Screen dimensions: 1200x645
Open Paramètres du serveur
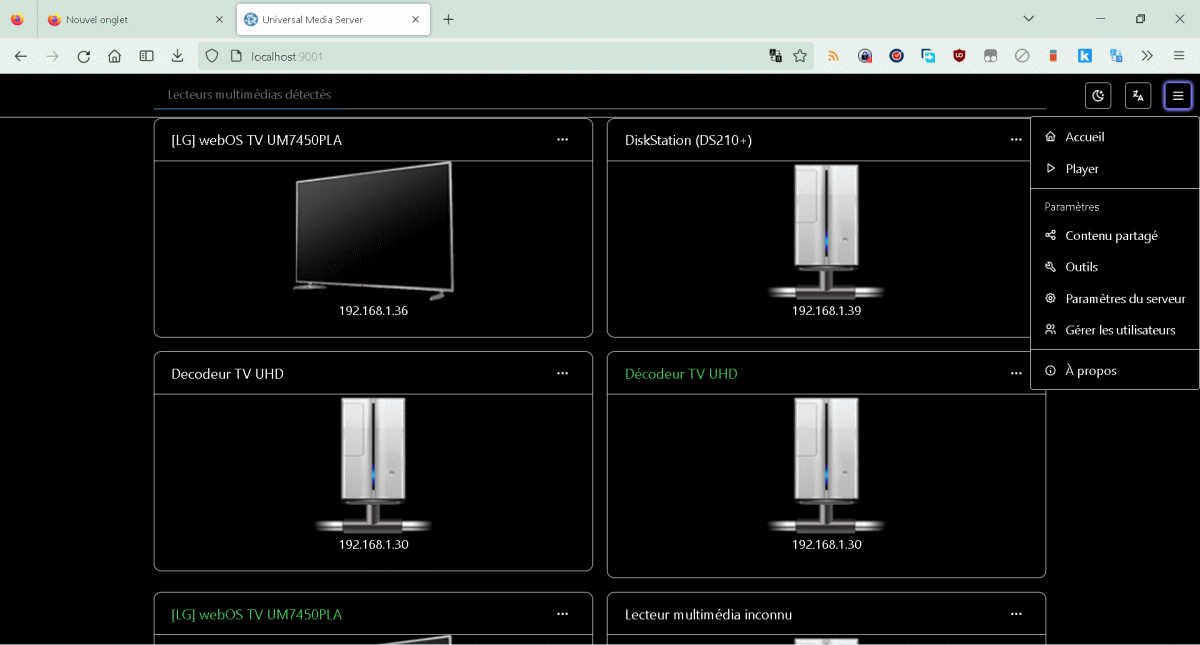1115,299
